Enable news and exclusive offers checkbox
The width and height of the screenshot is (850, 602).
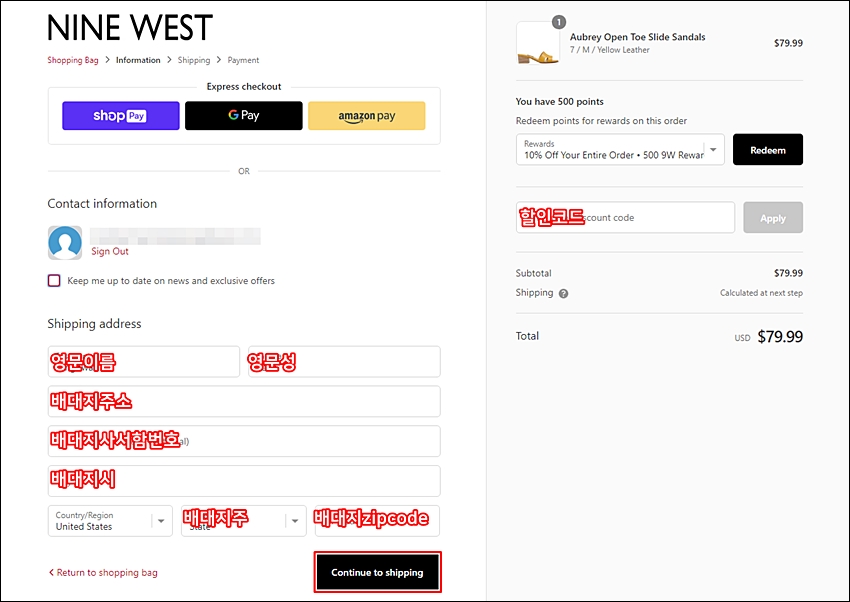point(54,281)
